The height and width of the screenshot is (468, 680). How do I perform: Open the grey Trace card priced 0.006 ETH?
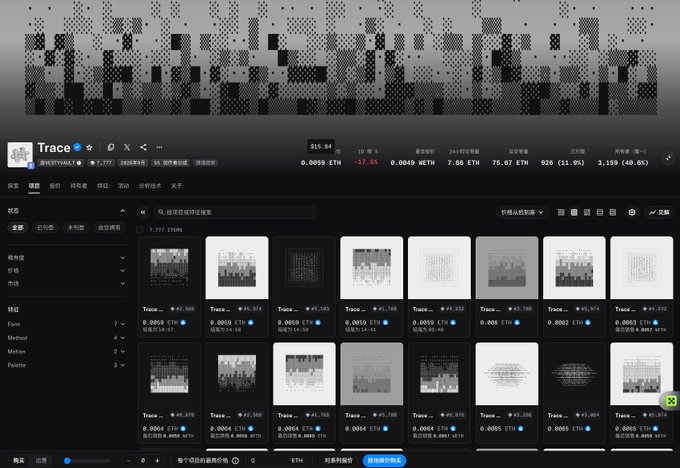coord(507,287)
